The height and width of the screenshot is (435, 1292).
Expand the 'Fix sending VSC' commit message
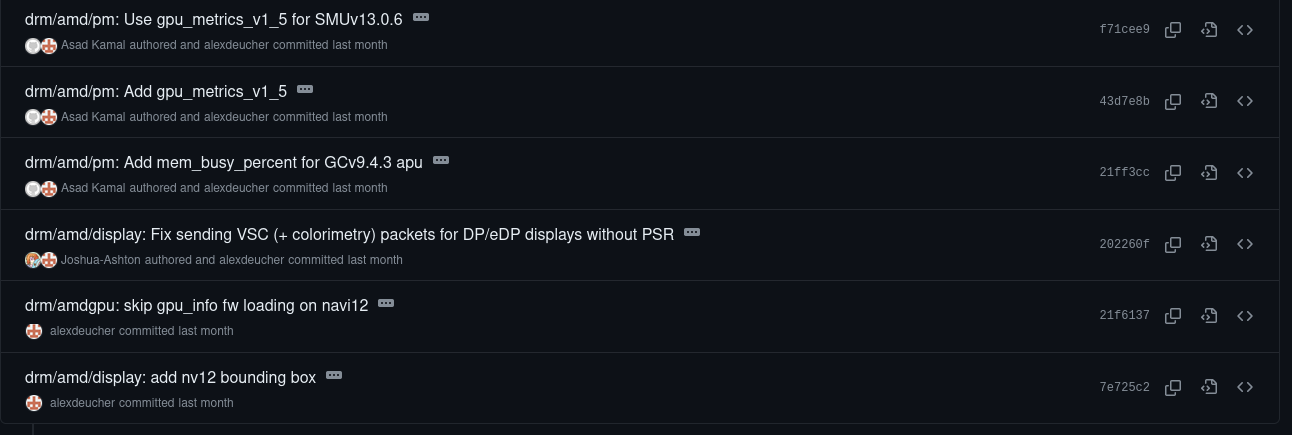[x=692, y=233]
